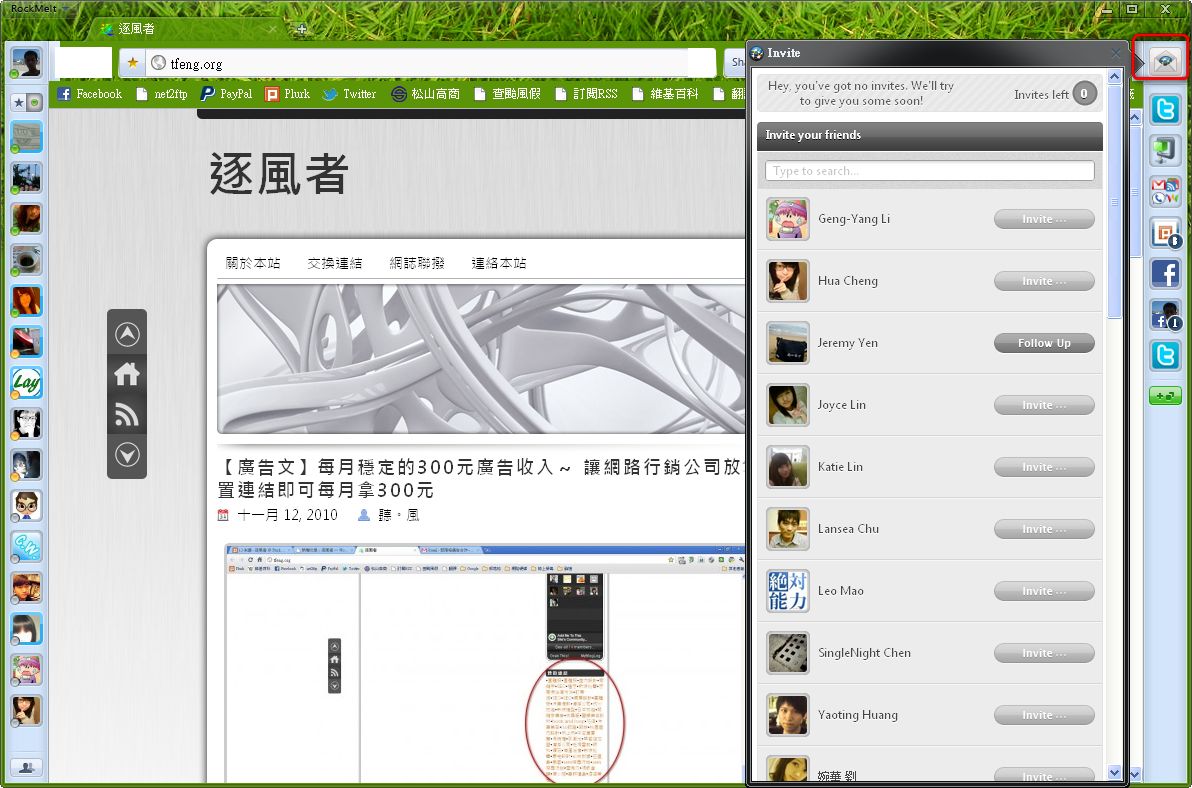Open the Plurk bookmark
Viewport: 1192px width, 788px height.
(x=287, y=93)
